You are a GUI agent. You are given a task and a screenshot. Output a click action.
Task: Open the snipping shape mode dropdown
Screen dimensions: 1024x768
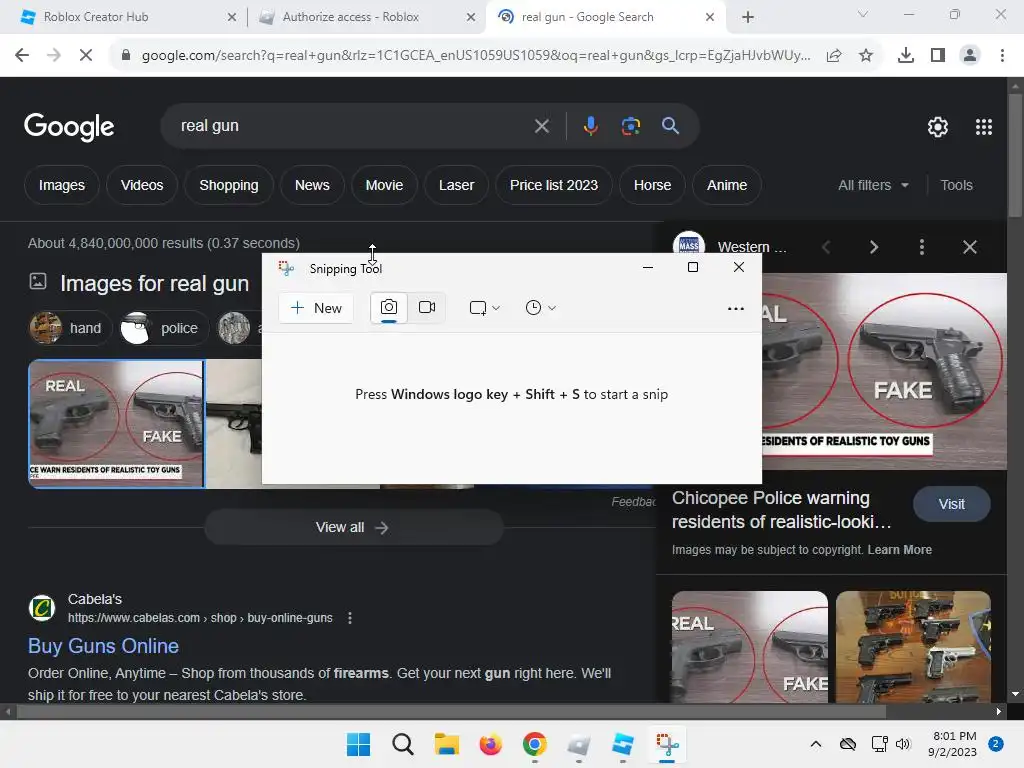pyautogui.click(x=485, y=308)
